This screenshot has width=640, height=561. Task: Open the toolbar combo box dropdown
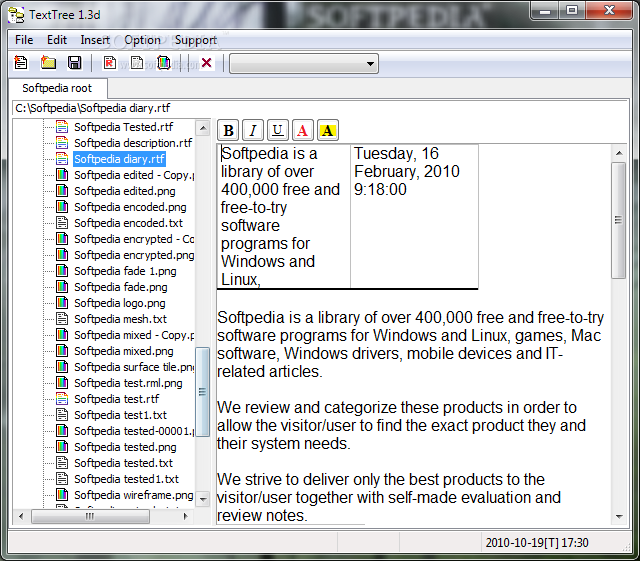tap(370, 64)
